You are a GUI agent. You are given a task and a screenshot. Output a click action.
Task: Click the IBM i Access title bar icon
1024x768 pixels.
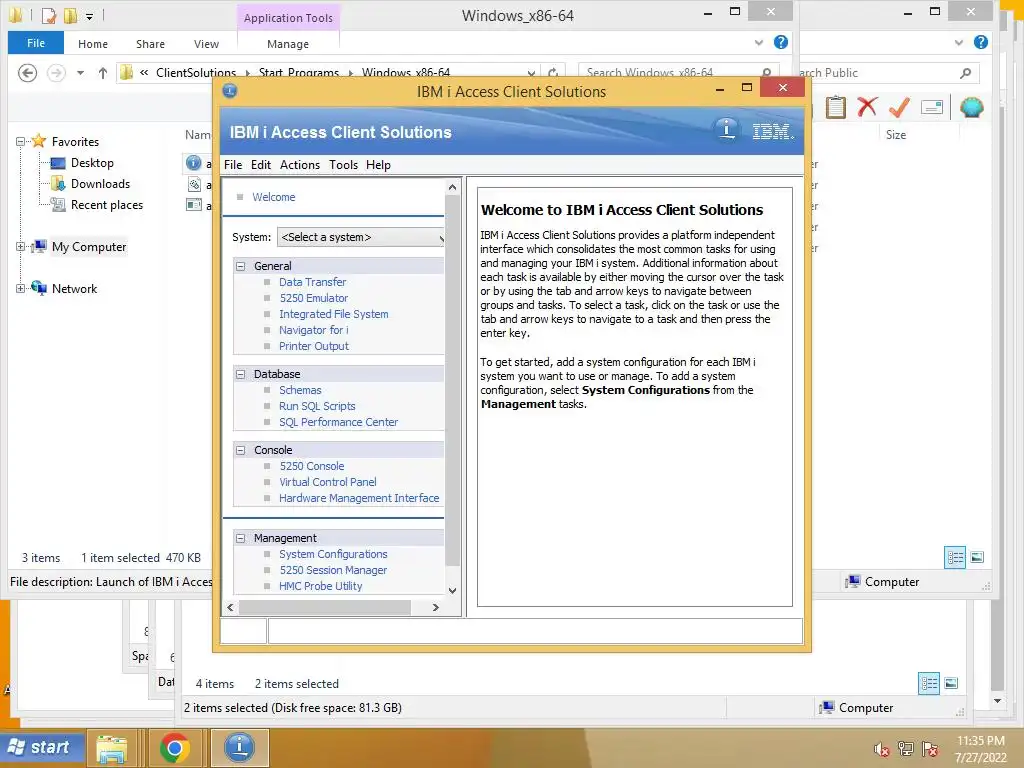click(230, 91)
